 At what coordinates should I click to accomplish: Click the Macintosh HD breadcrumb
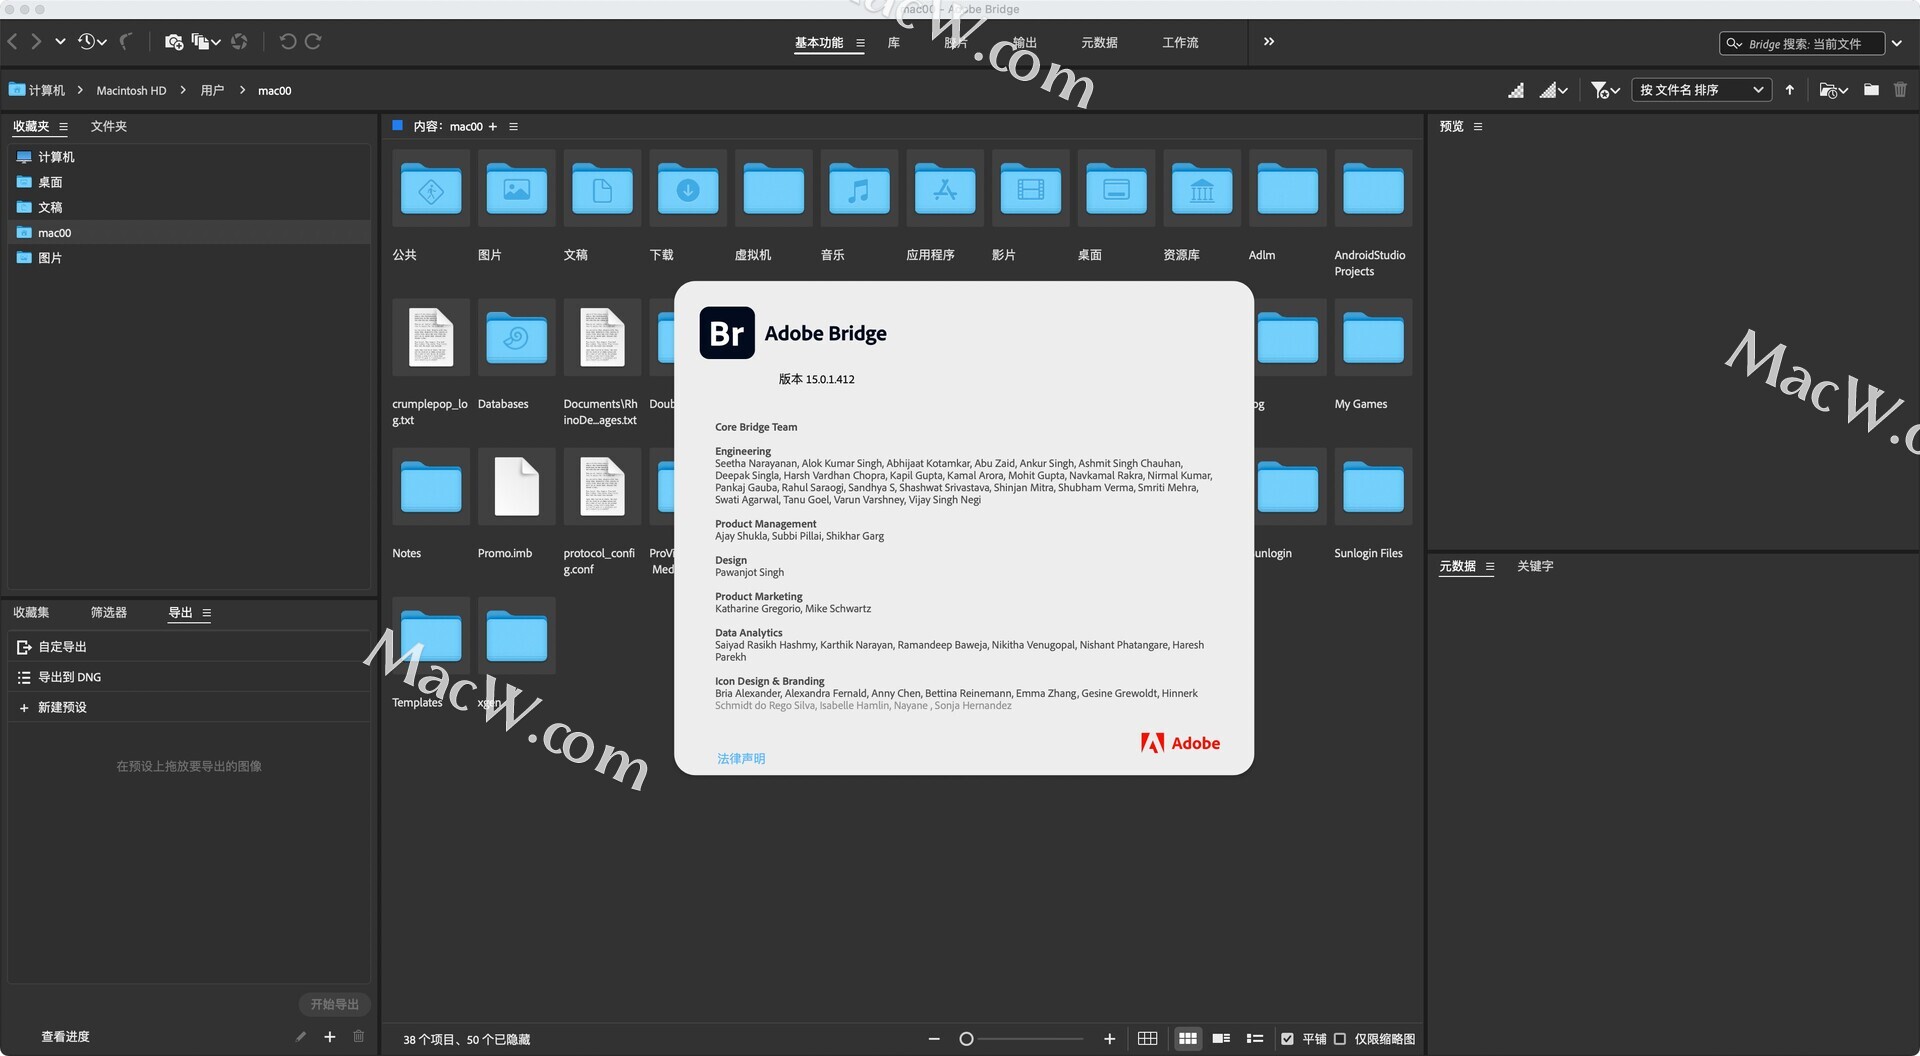(x=131, y=90)
